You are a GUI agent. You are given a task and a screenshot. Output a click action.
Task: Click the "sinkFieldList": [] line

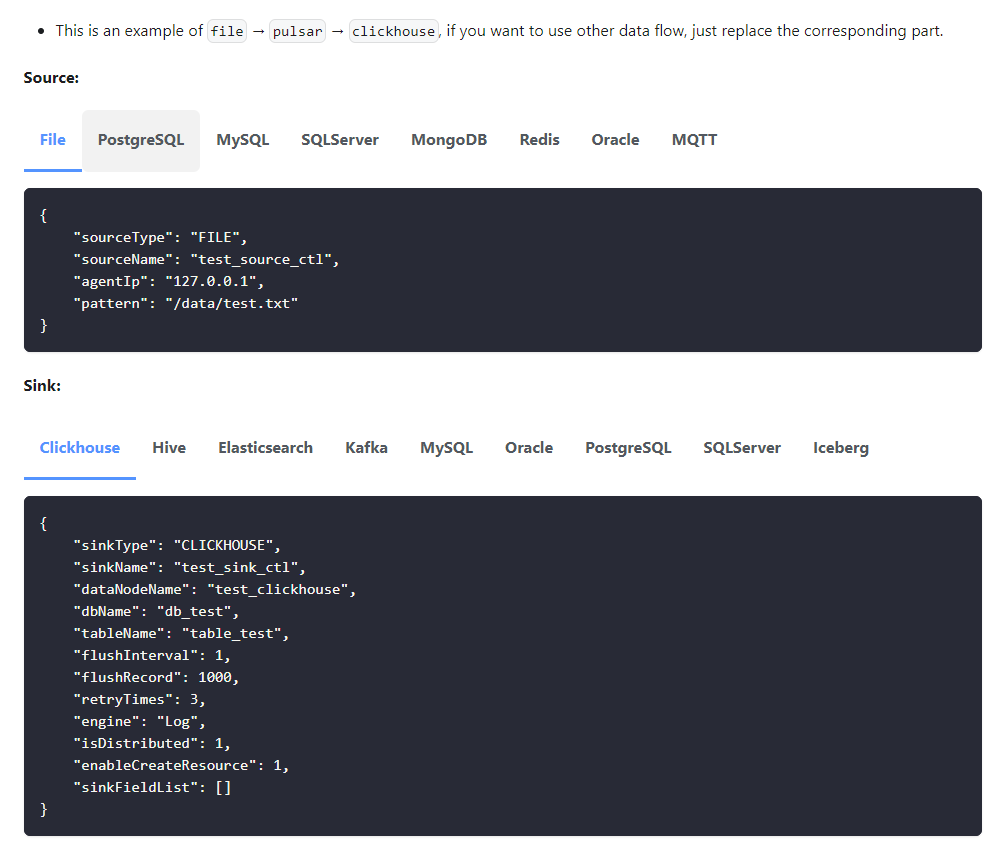pos(152,788)
